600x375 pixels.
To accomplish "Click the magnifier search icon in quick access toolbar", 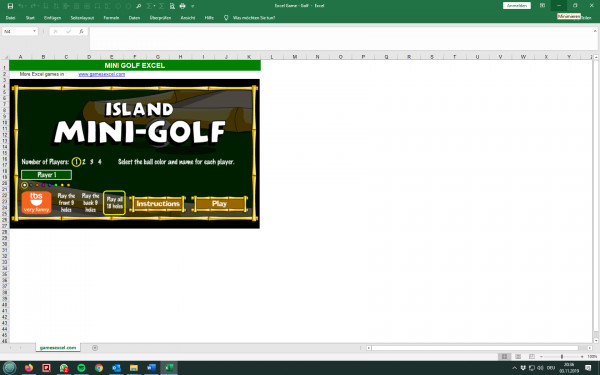I will click(x=139, y=6).
